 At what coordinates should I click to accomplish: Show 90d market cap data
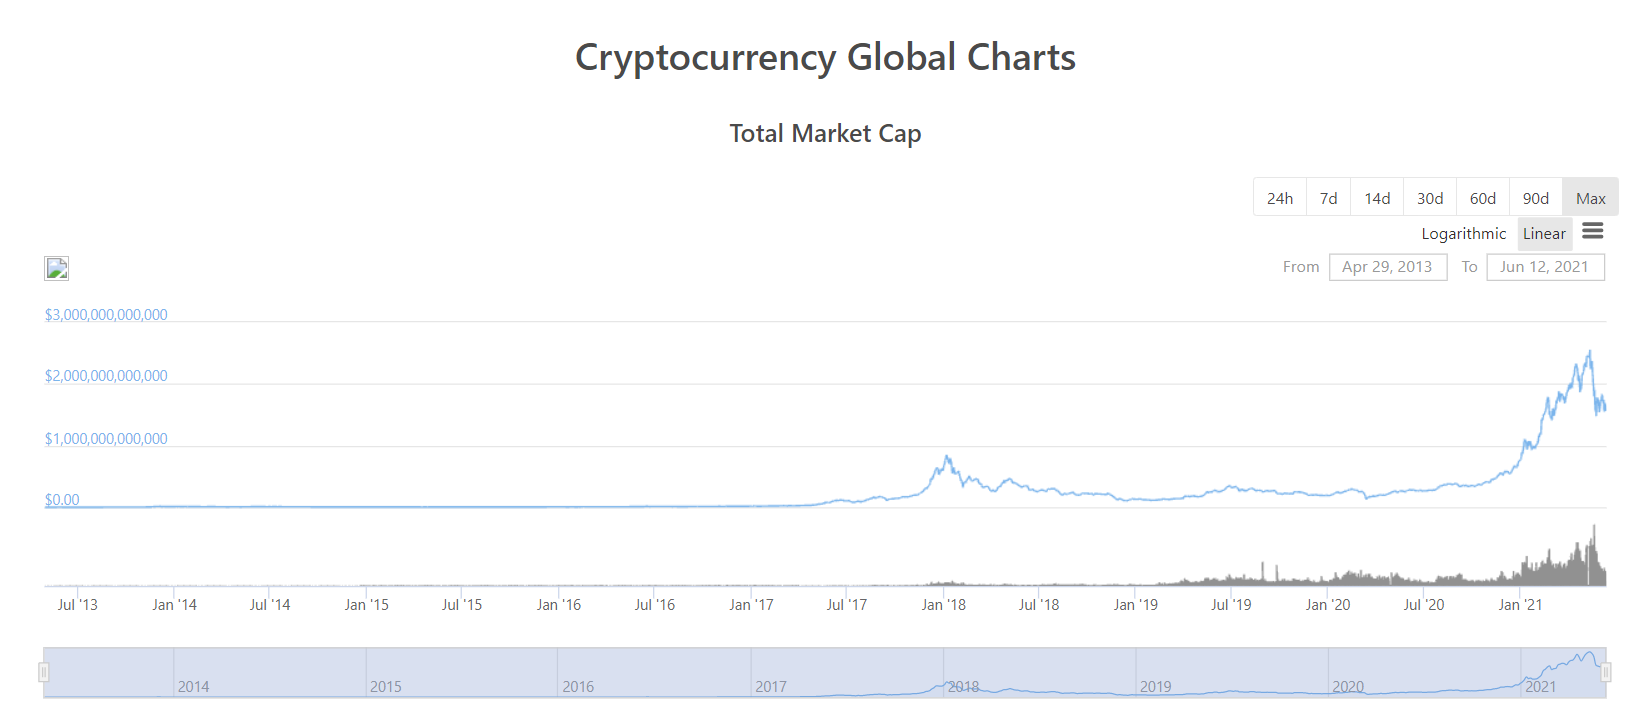[1536, 197]
